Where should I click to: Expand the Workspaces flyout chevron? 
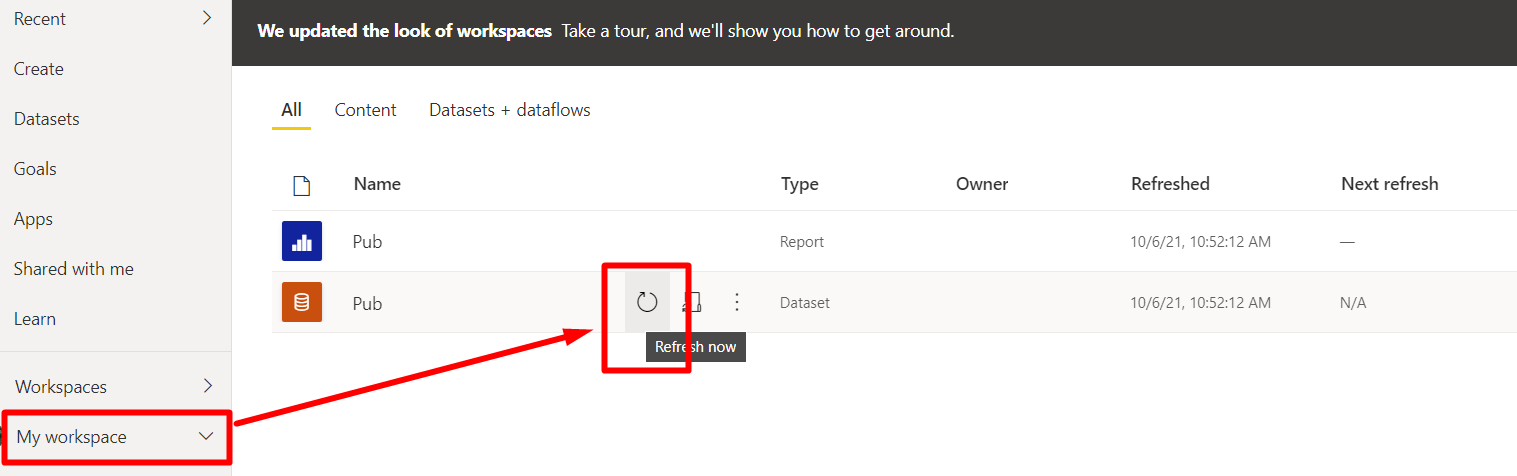(208, 386)
